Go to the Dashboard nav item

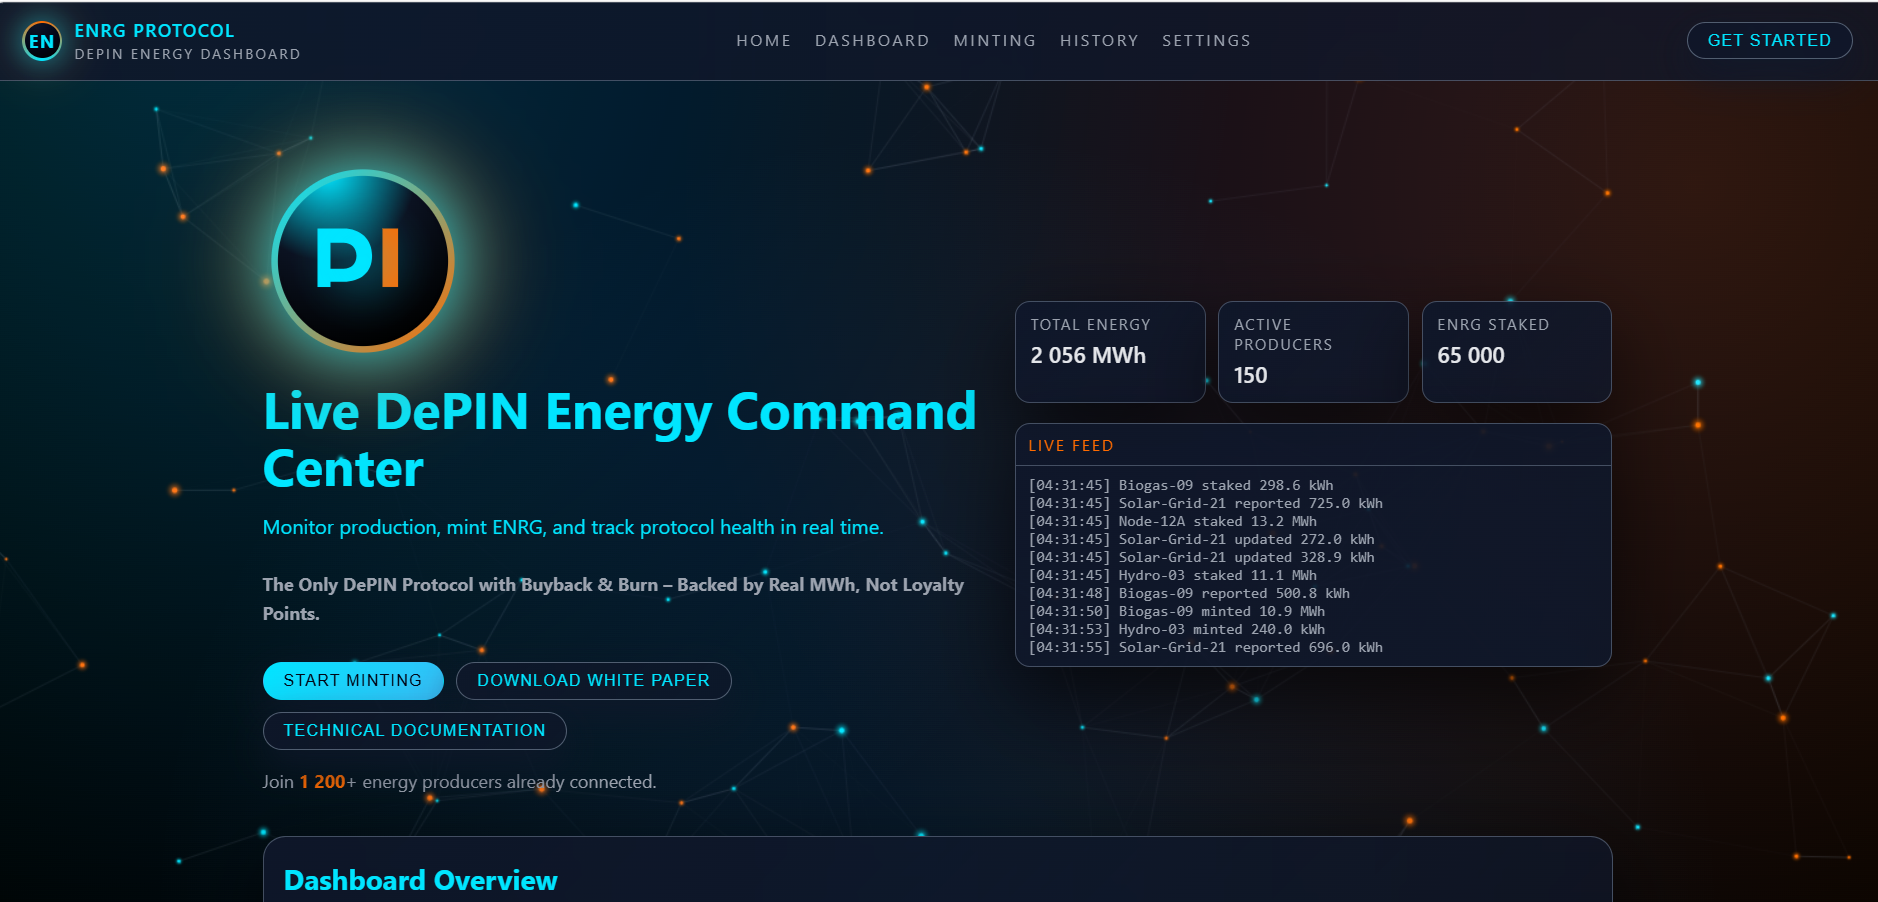click(x=872, y=41)
